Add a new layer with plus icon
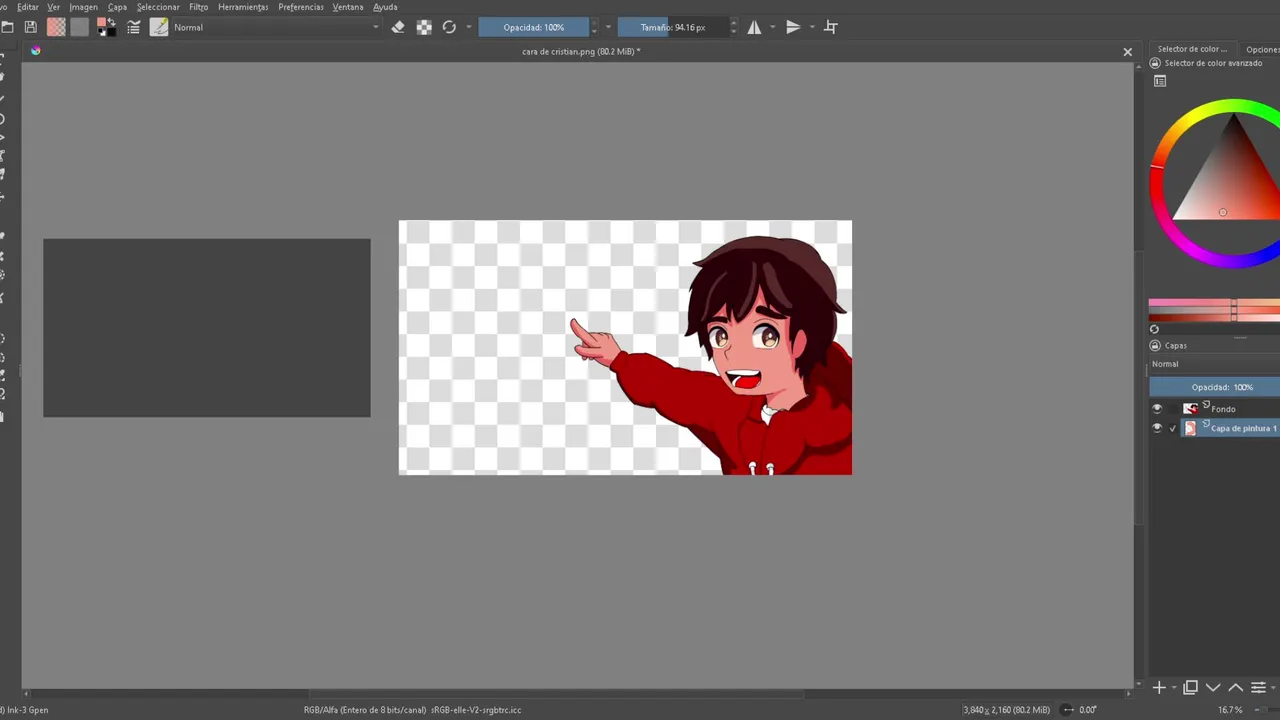Screen dimensions: 1280x720 1159,687
